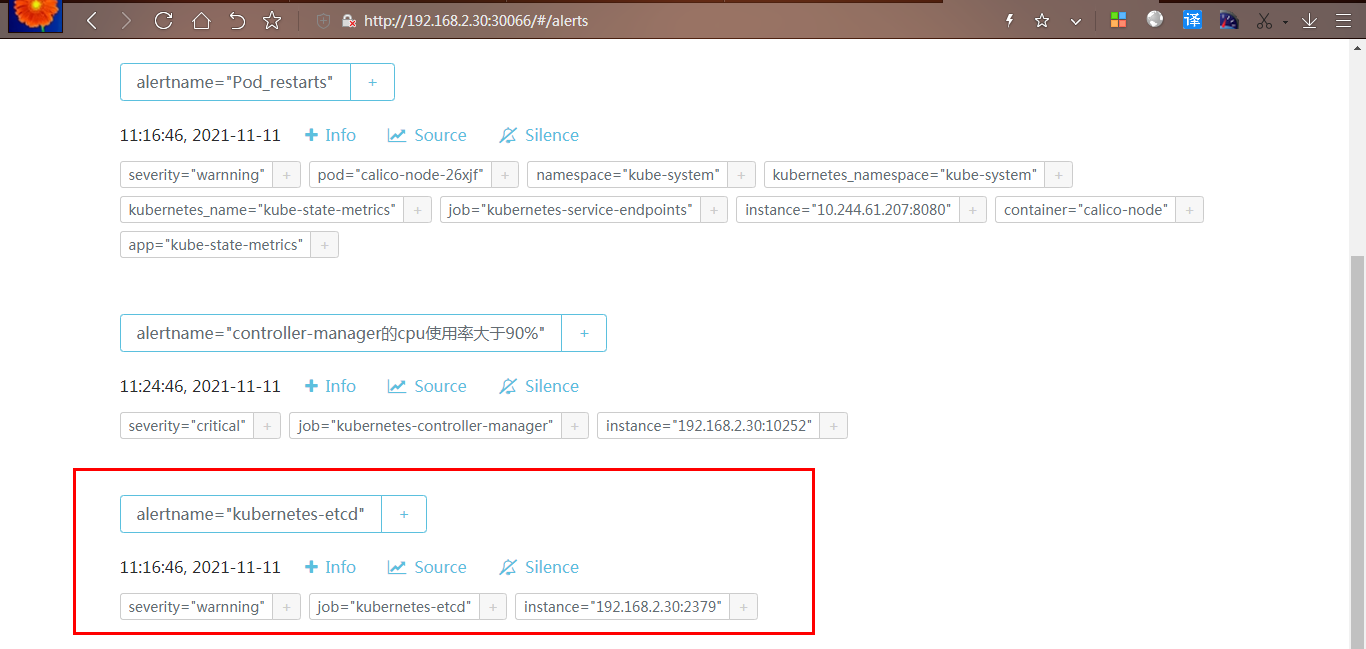Expand the screenshot tool dropdown arrow

[x=1285, y=22]
